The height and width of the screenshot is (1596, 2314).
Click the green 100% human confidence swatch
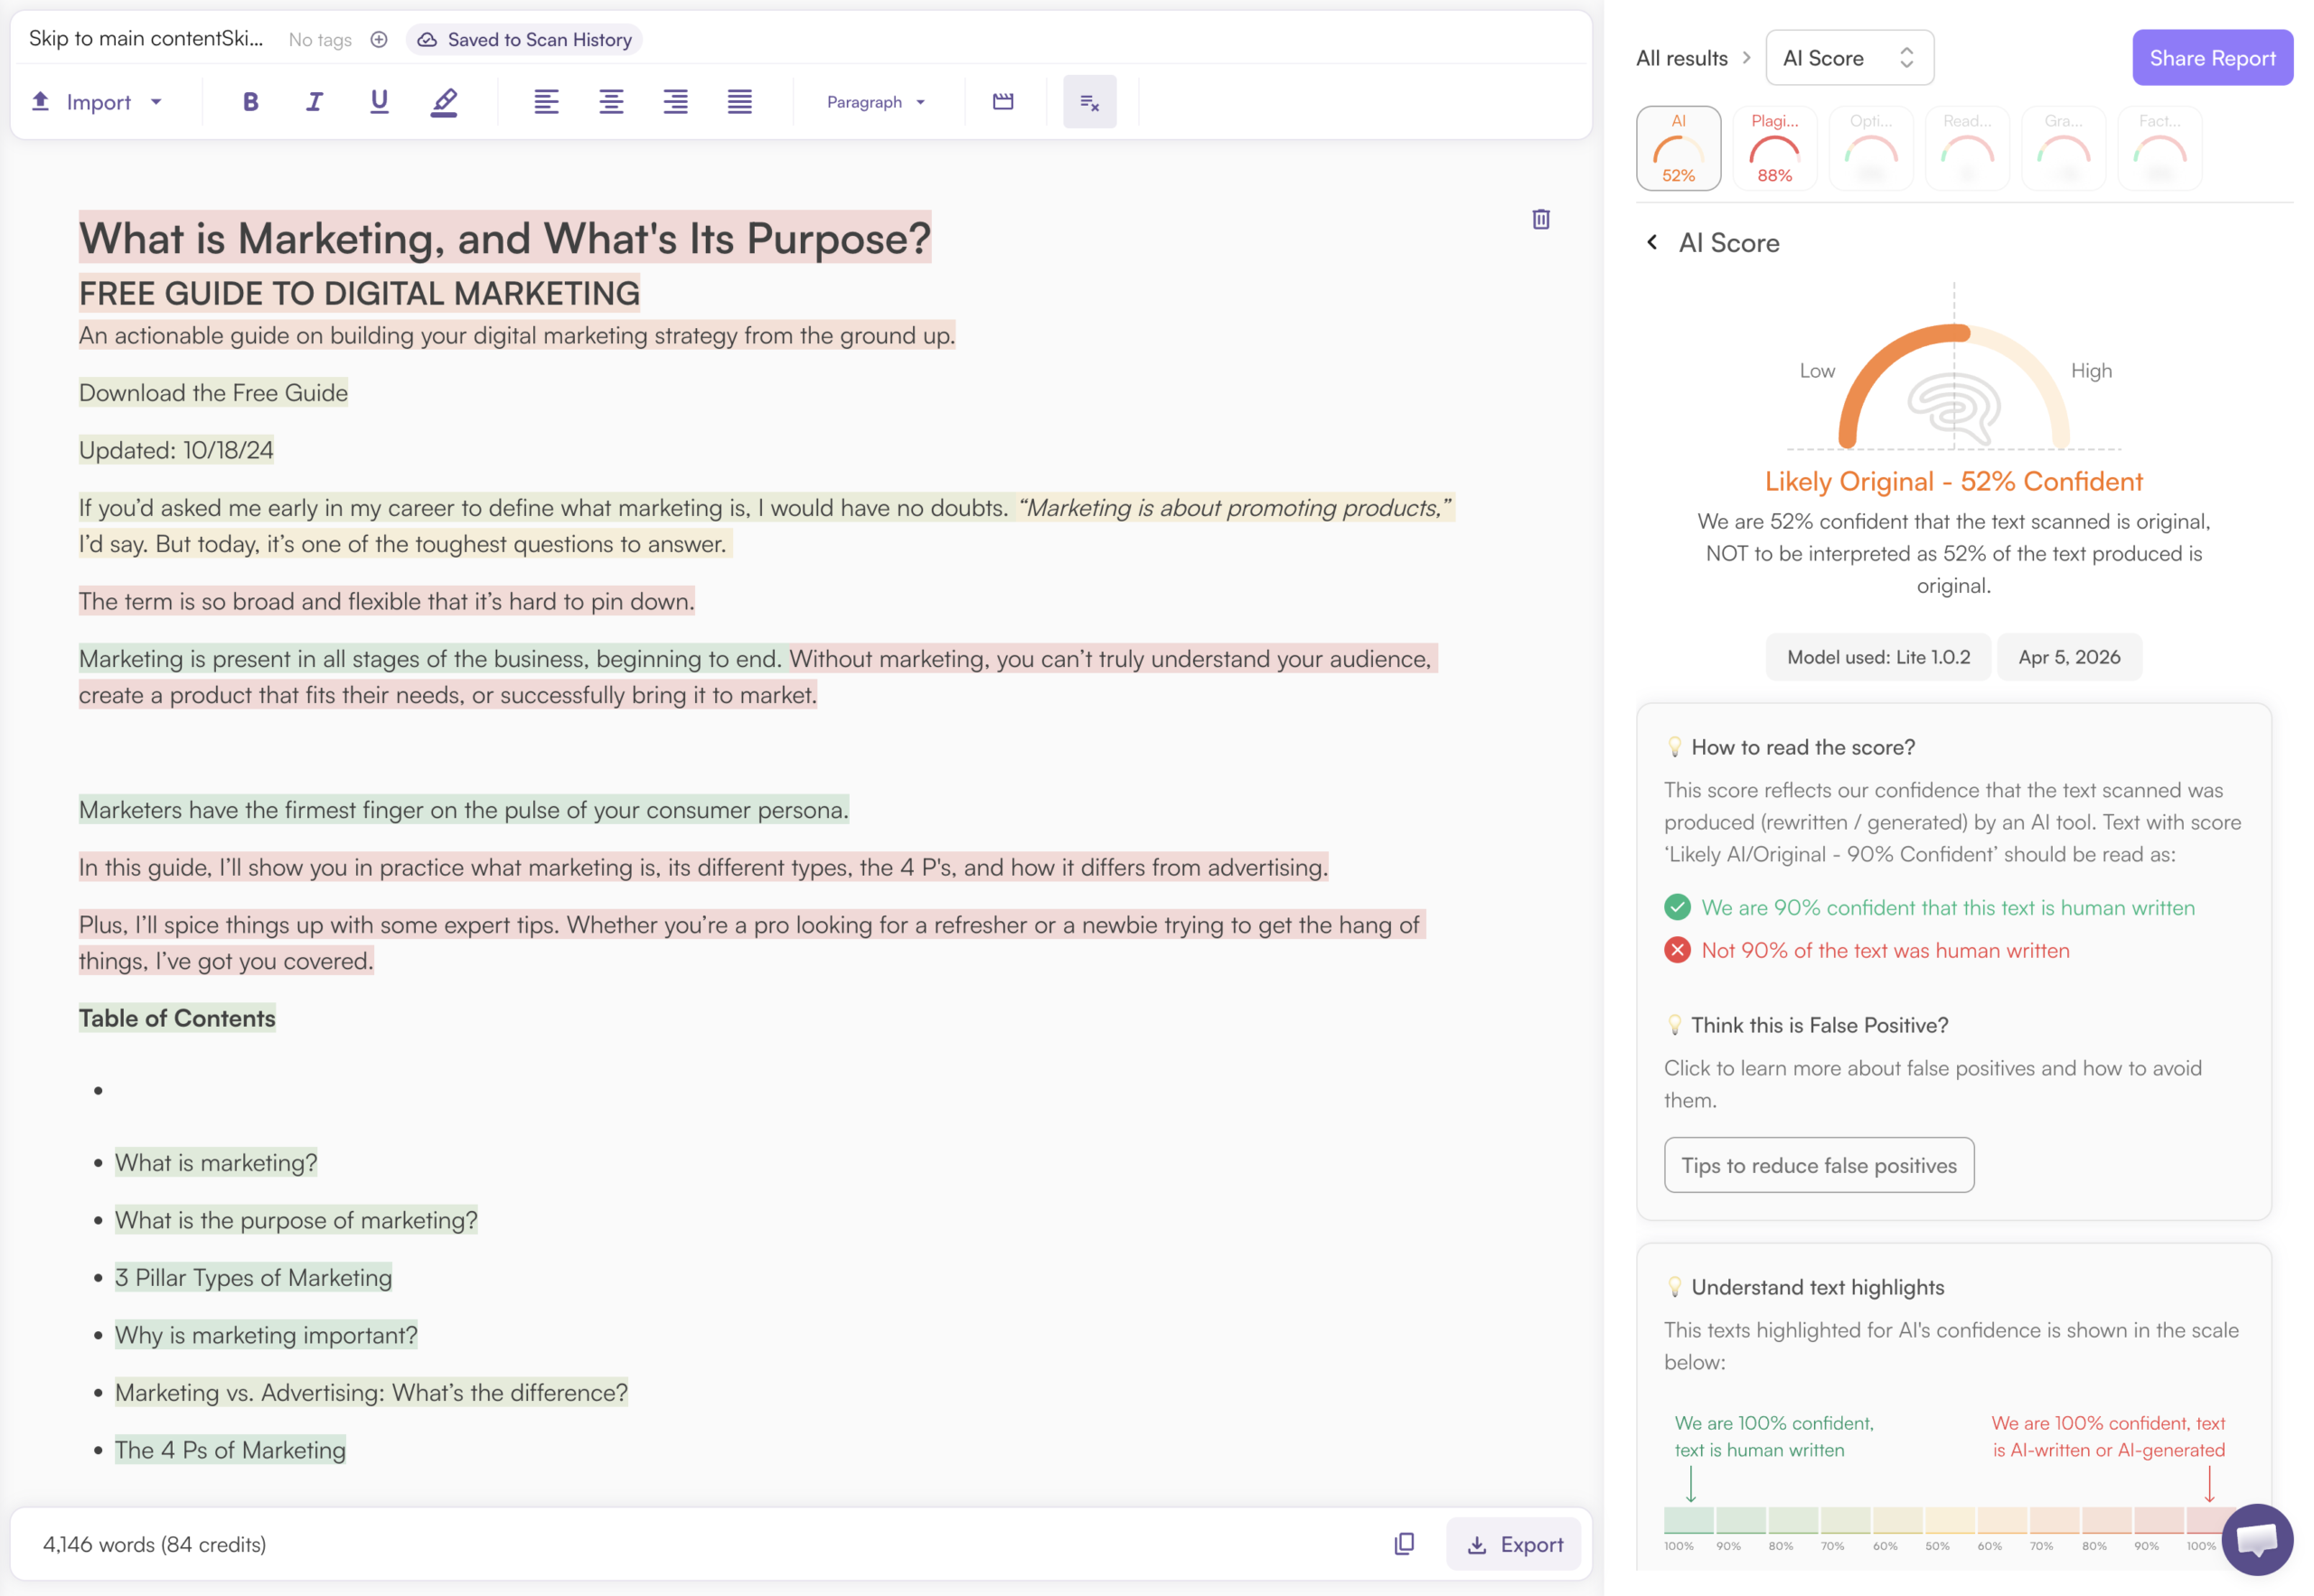tap(1688, 1520)
